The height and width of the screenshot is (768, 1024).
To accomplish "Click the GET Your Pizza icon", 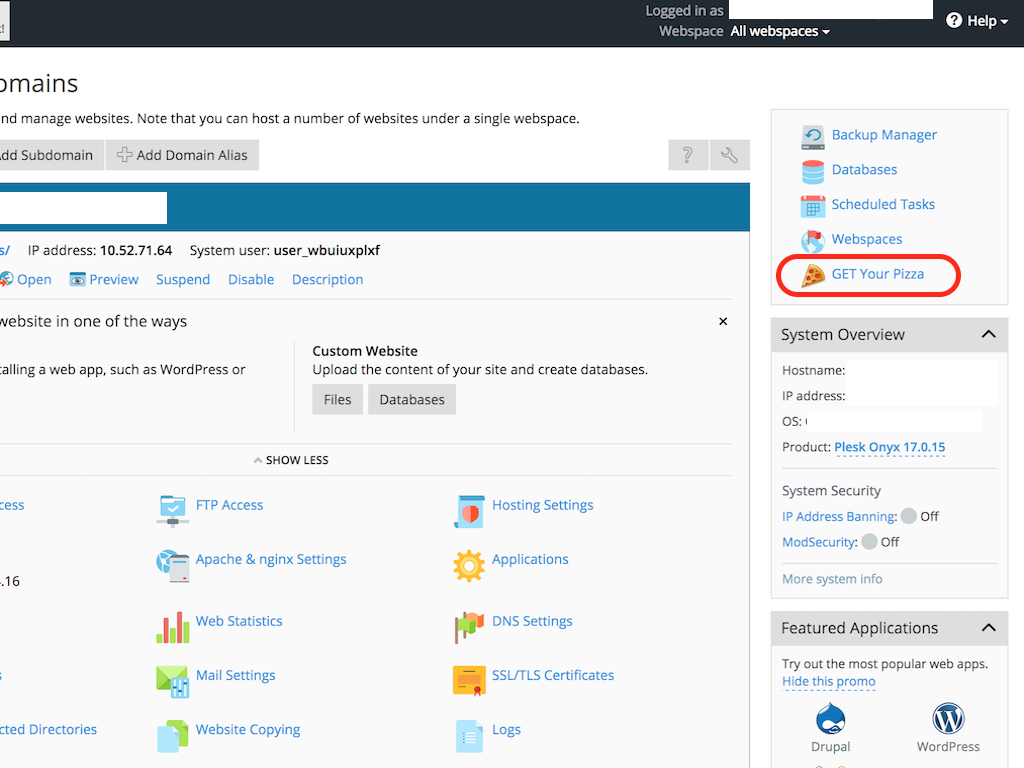I will 813,275.
